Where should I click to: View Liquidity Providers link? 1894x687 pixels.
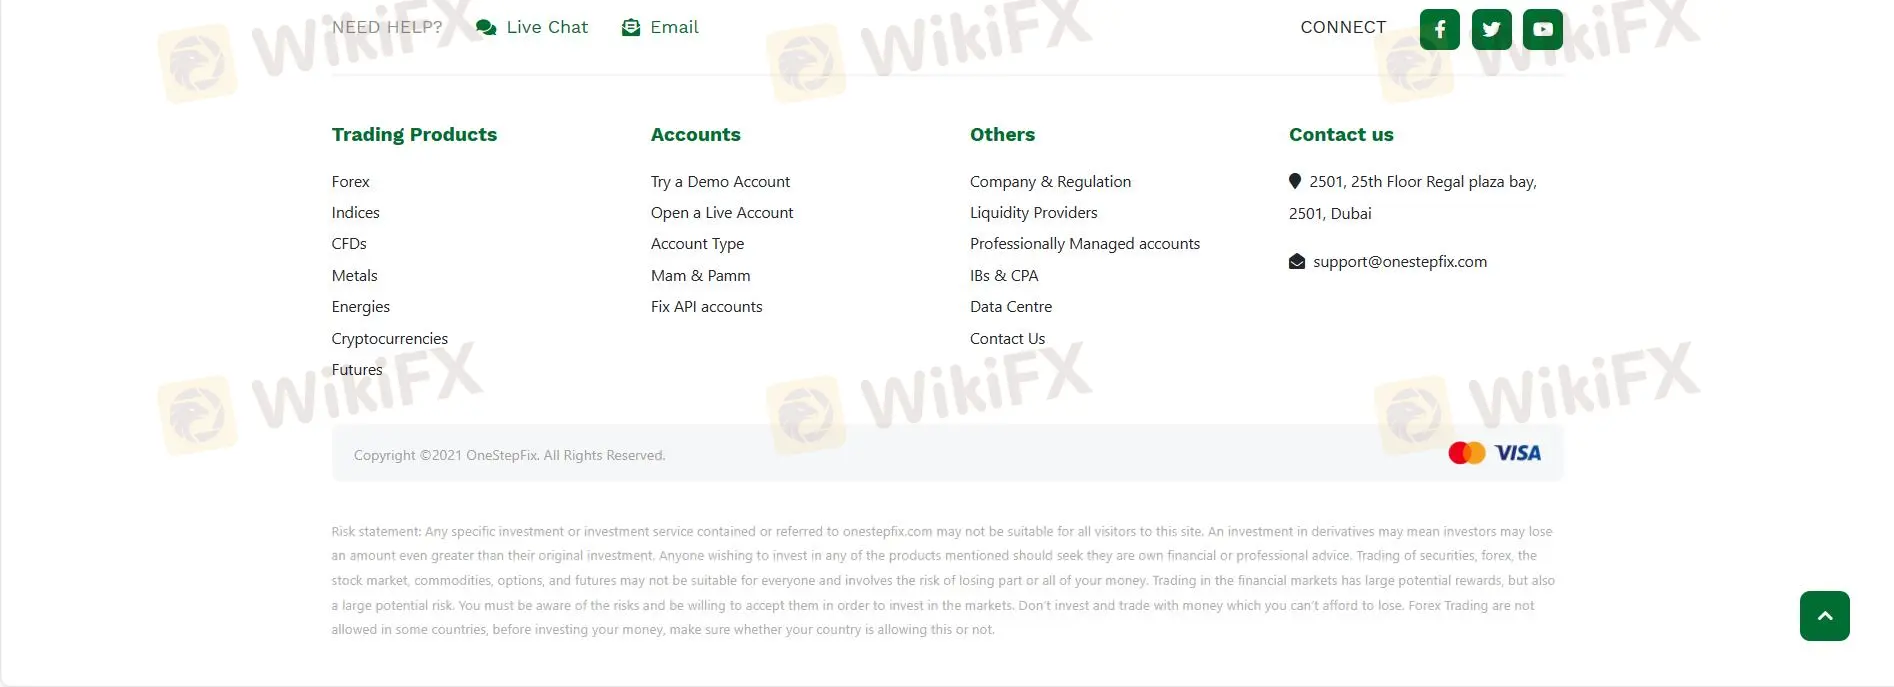1033,213
